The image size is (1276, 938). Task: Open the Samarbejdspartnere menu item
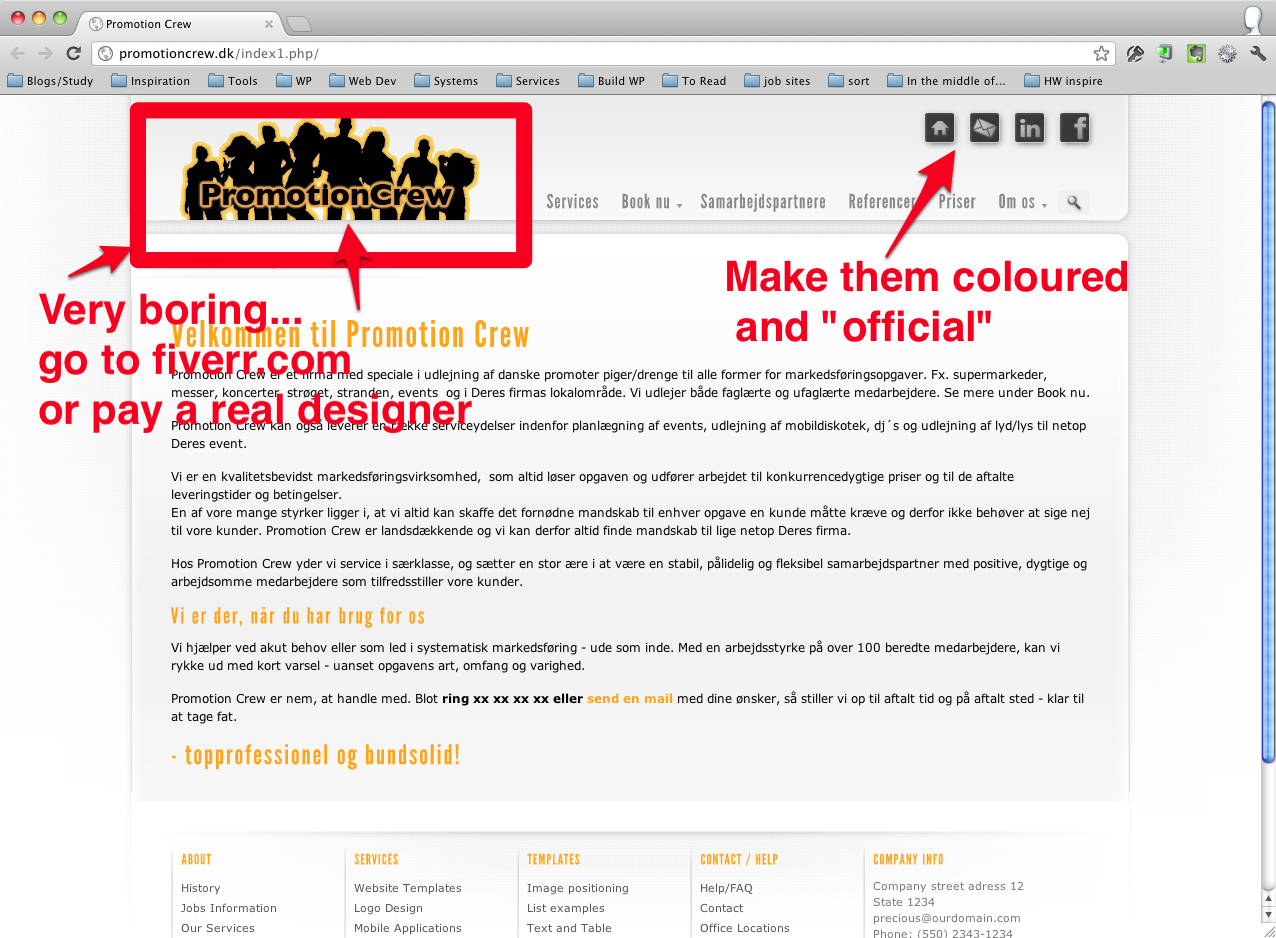tap(763, 202)
